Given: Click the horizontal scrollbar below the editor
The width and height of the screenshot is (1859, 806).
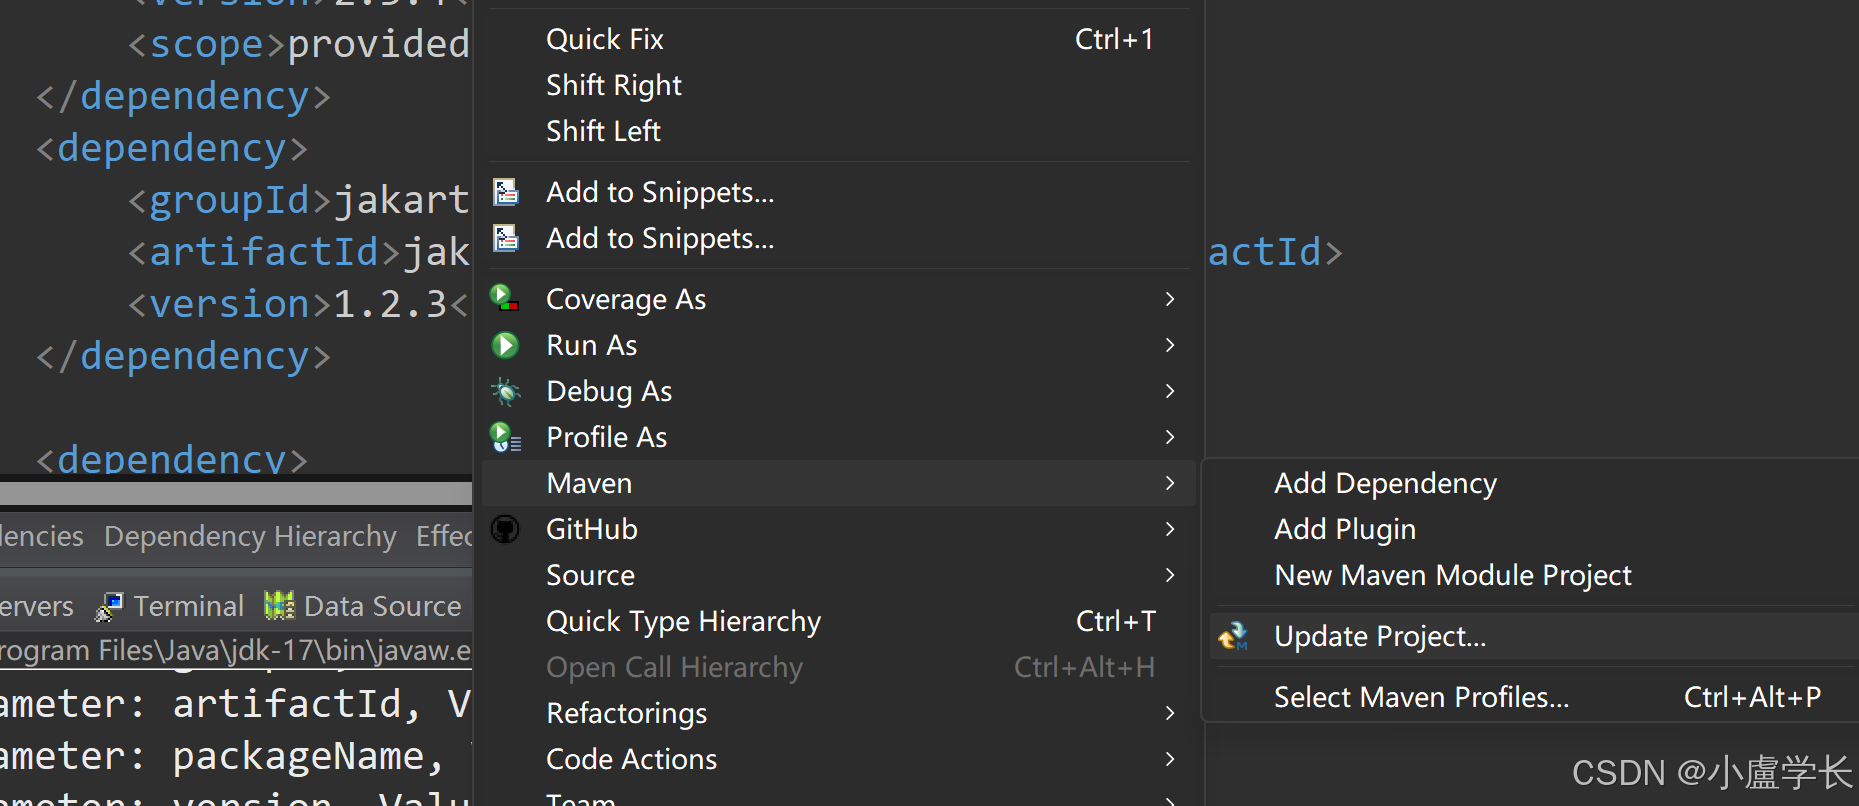Looking at the screenshot, I should [236, 492].
